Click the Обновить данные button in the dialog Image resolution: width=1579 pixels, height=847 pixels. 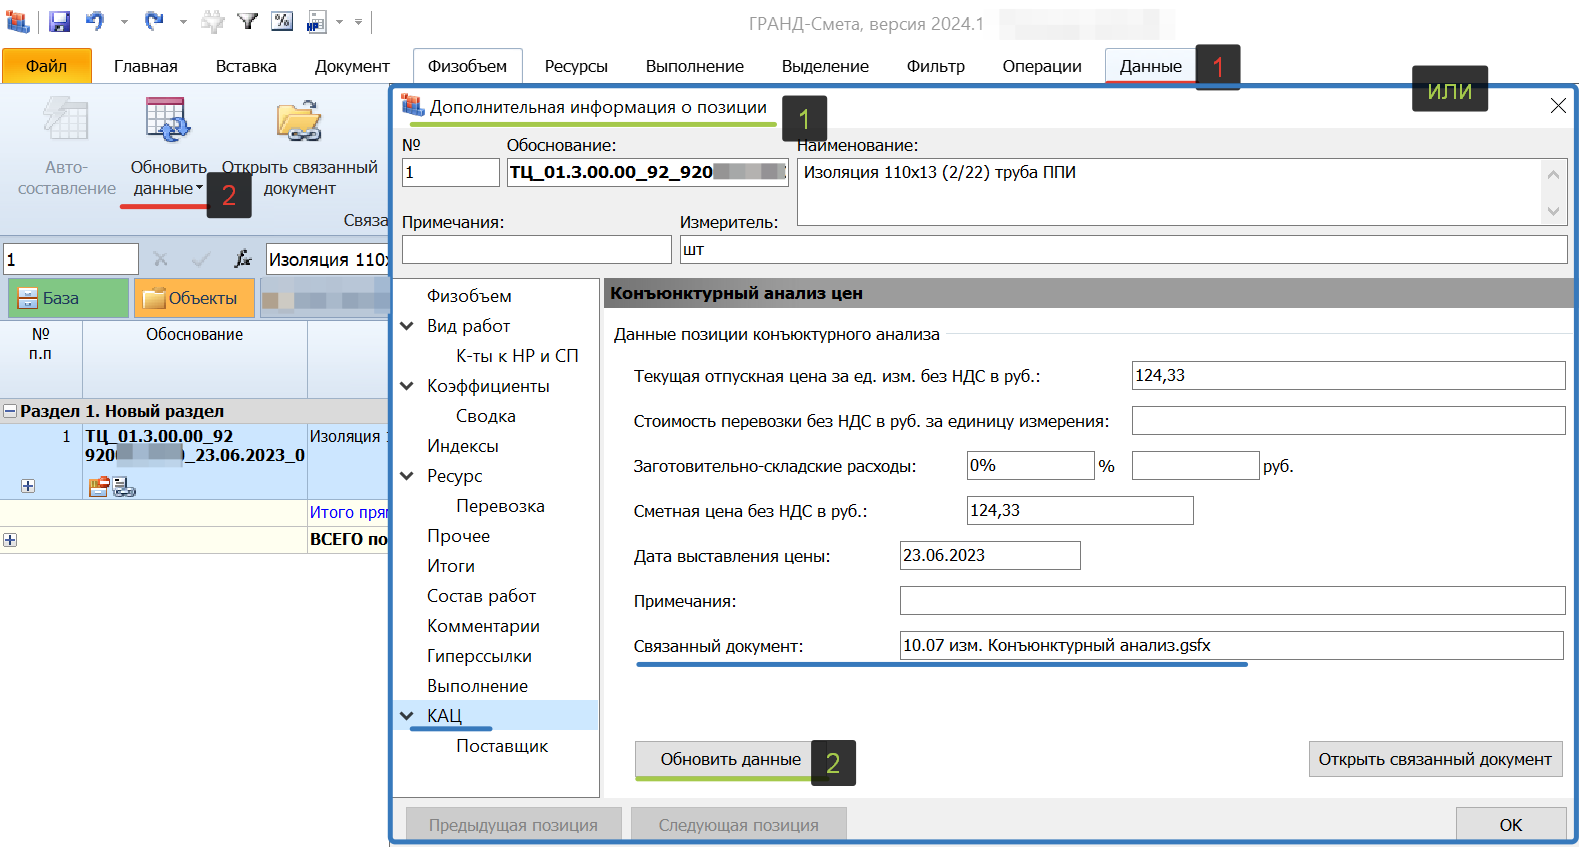tap(730, 760)
